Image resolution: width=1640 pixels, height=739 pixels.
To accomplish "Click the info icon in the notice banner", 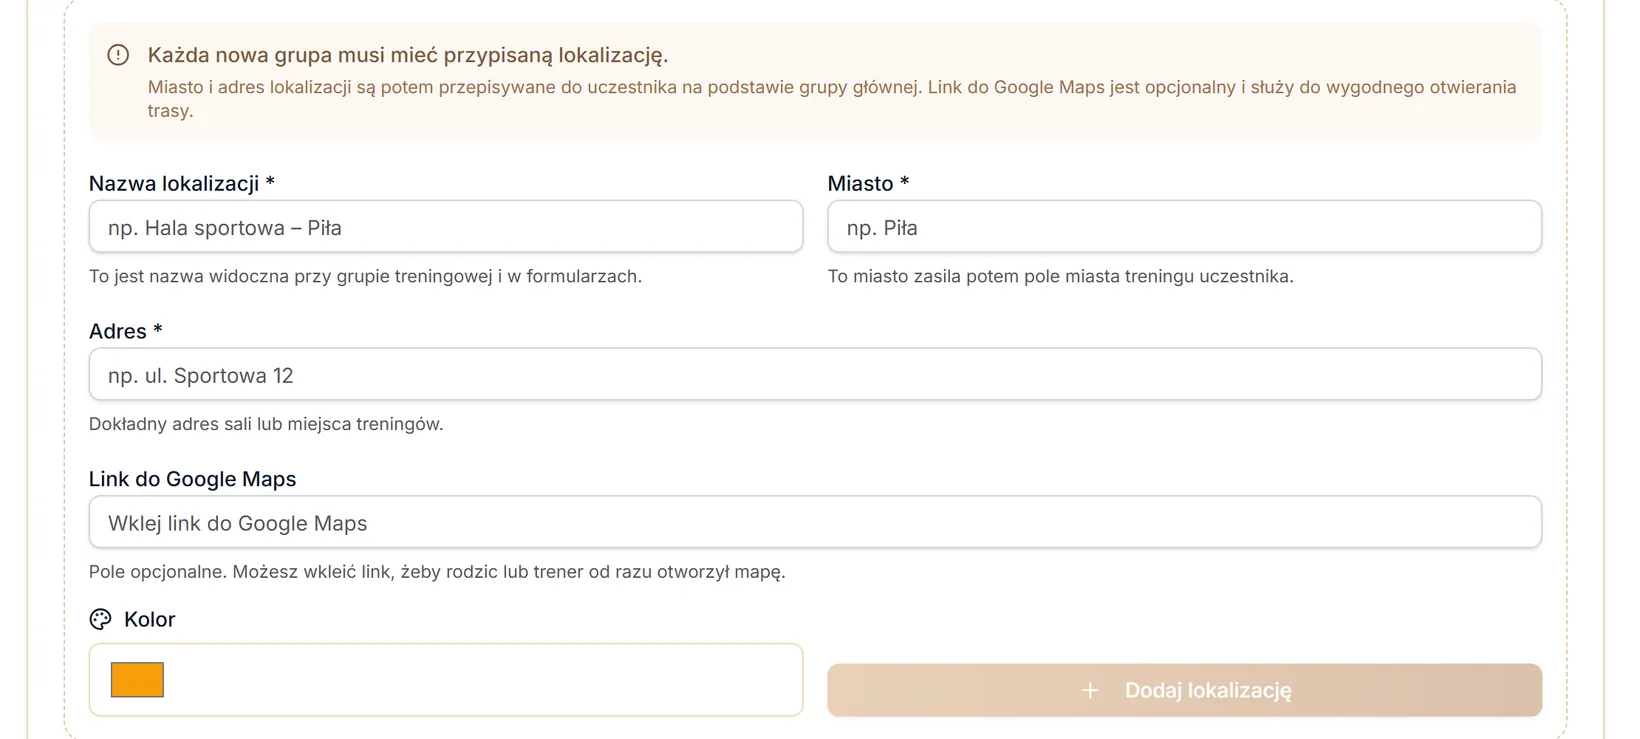I will pos(118,55).
